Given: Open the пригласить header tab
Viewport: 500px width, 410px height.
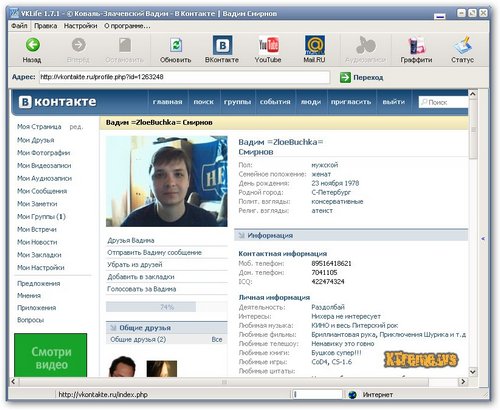Looking at the screenshot, I should 351,102.
